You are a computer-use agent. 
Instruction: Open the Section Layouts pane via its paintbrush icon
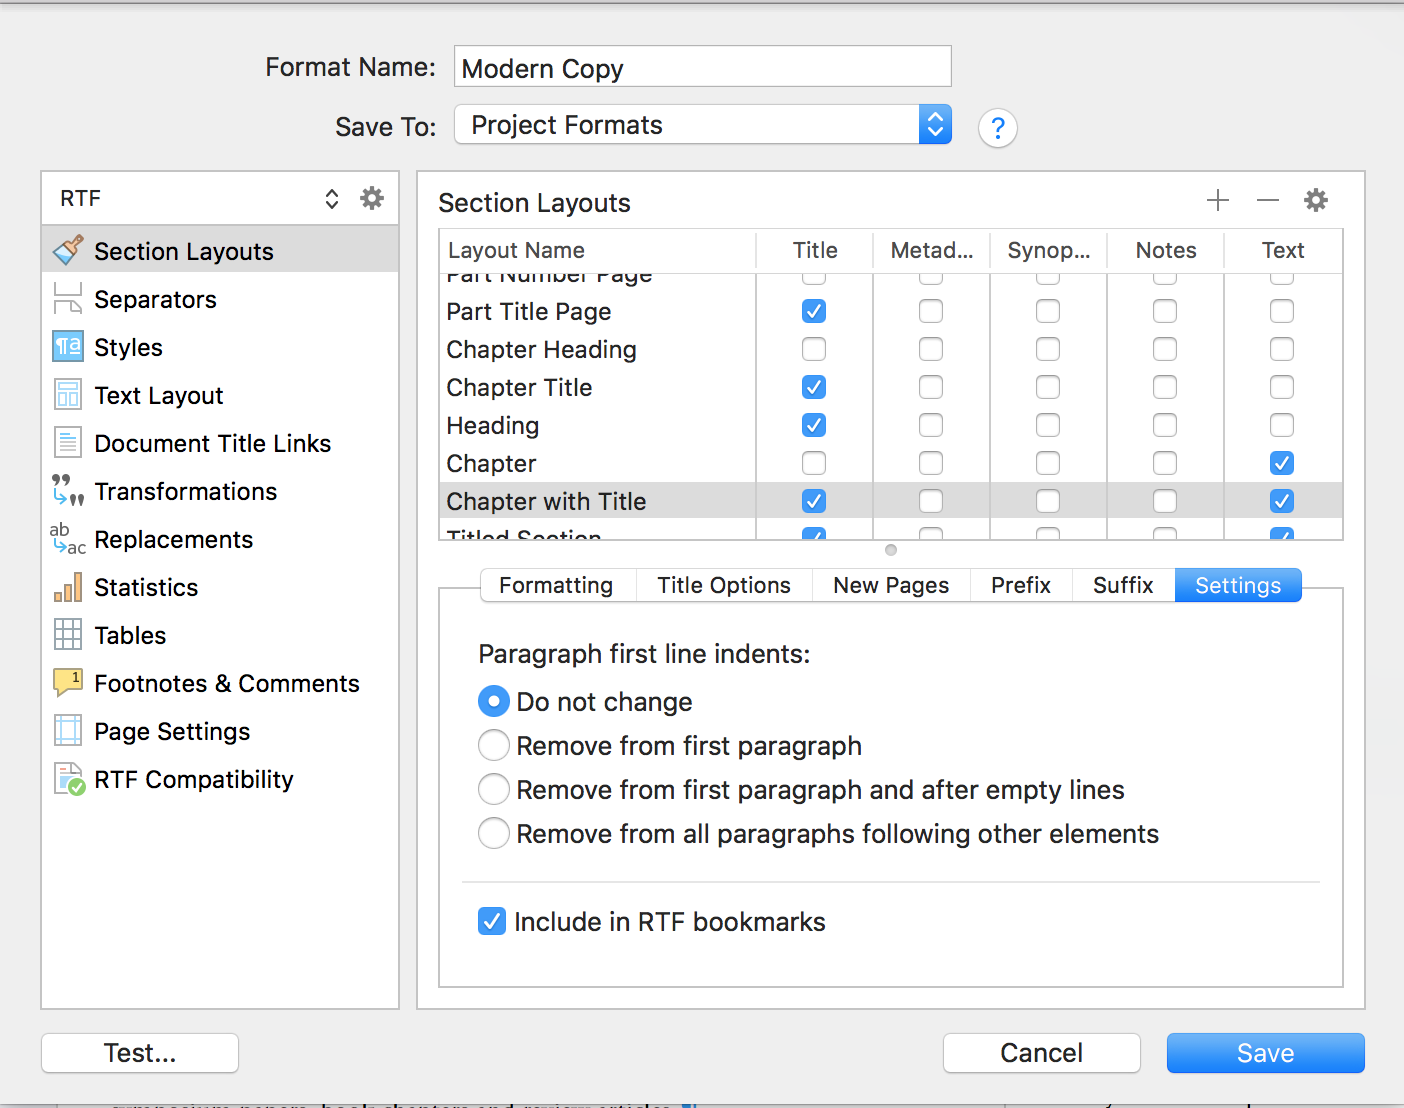pos(67,251)
